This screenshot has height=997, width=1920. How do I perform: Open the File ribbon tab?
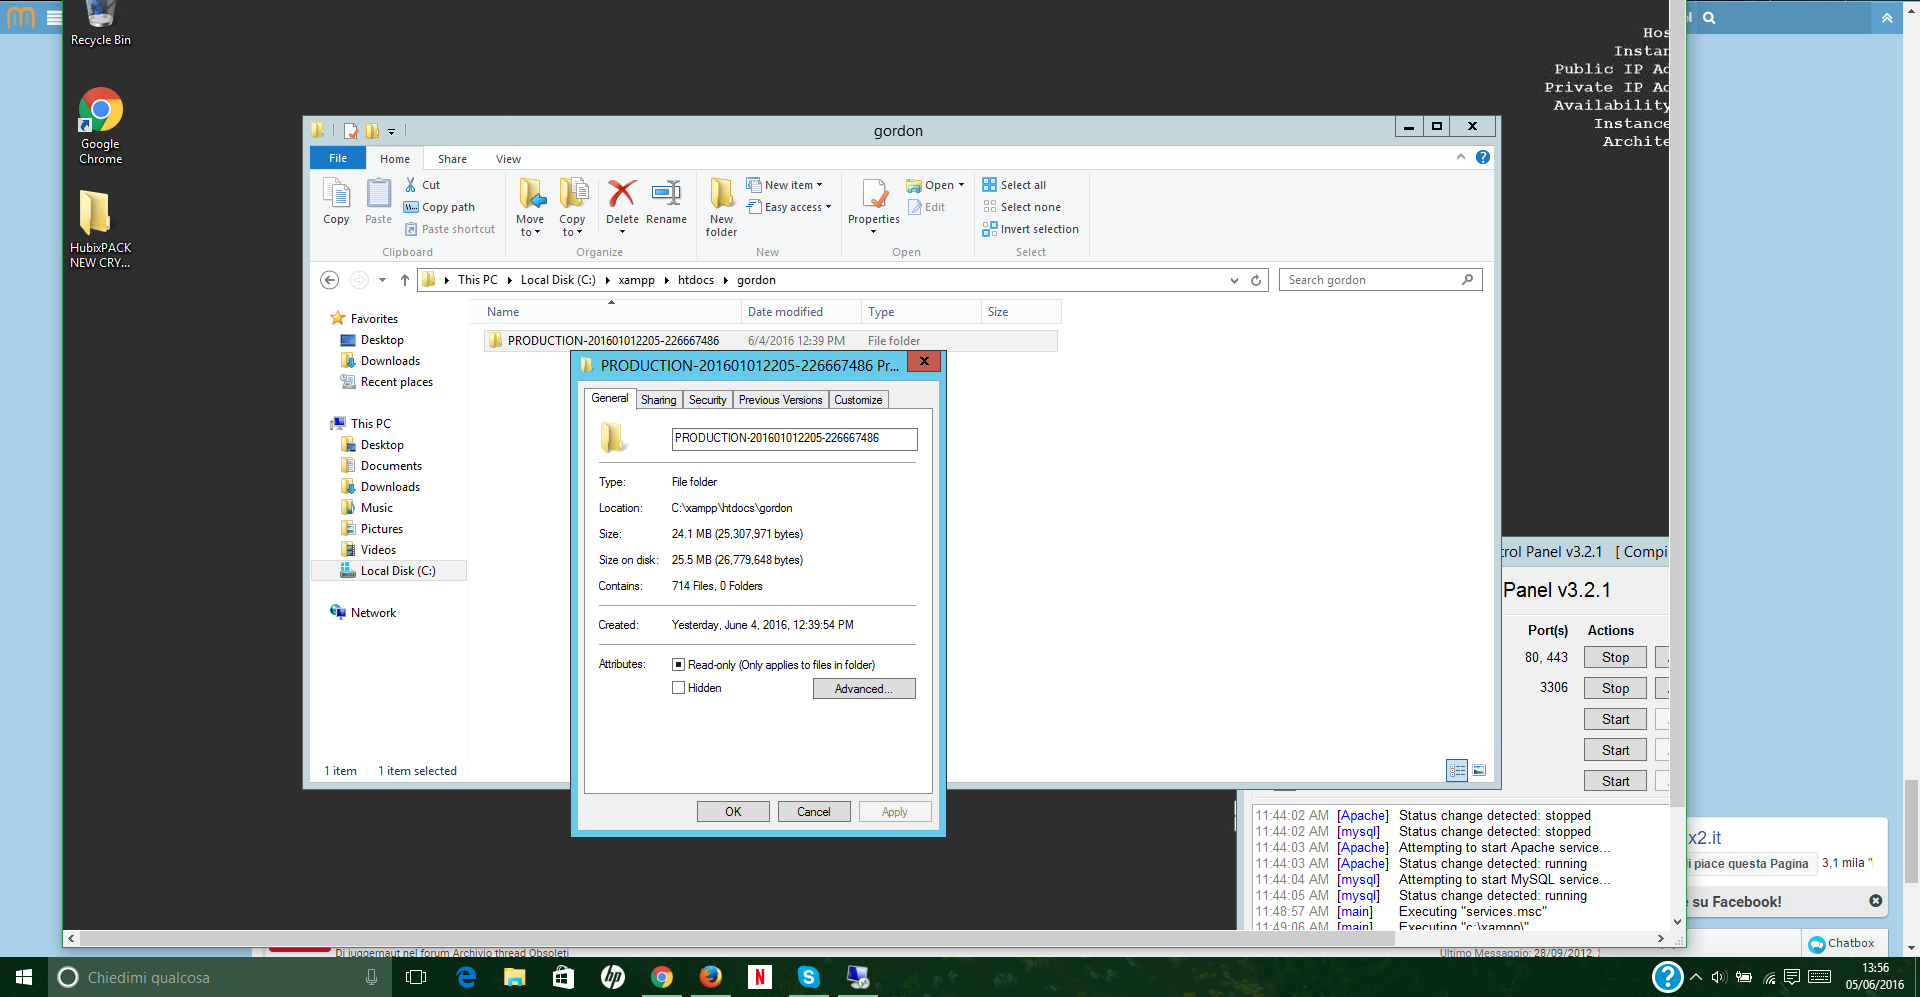pyautogui.click(x=338, y=158)
